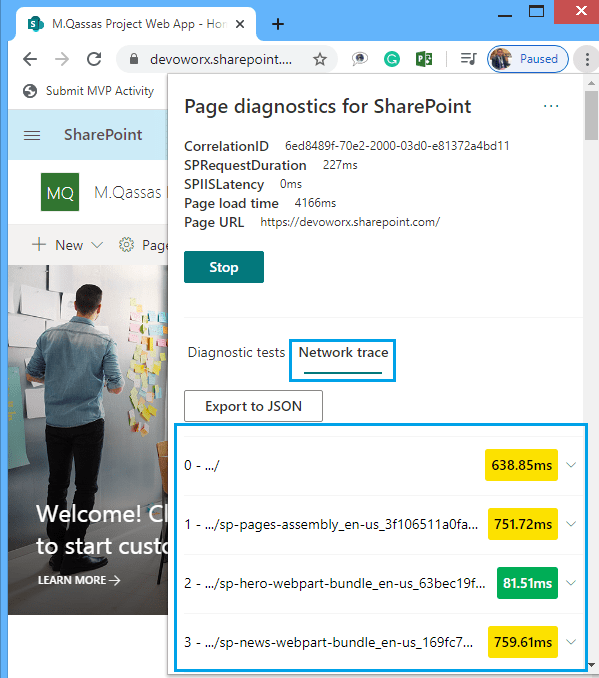Follow the LEARN MORE link on hero
599x678 pixels.
click(79, 580)
